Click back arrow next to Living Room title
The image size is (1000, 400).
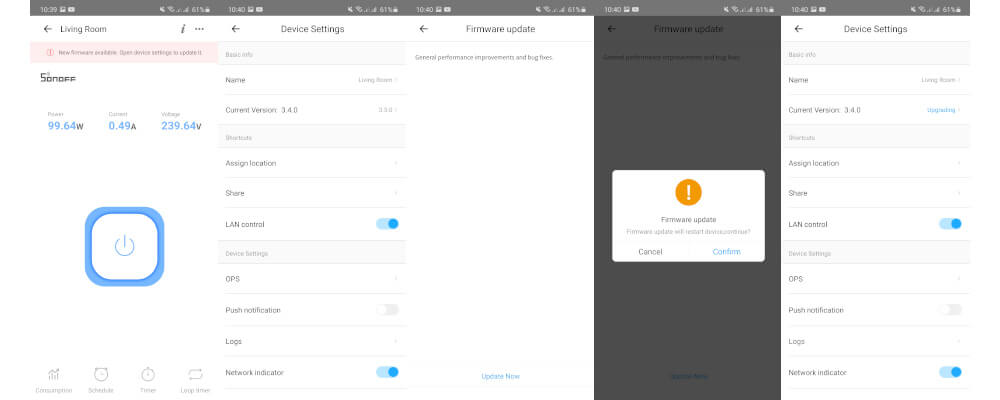tap(47, 29)
